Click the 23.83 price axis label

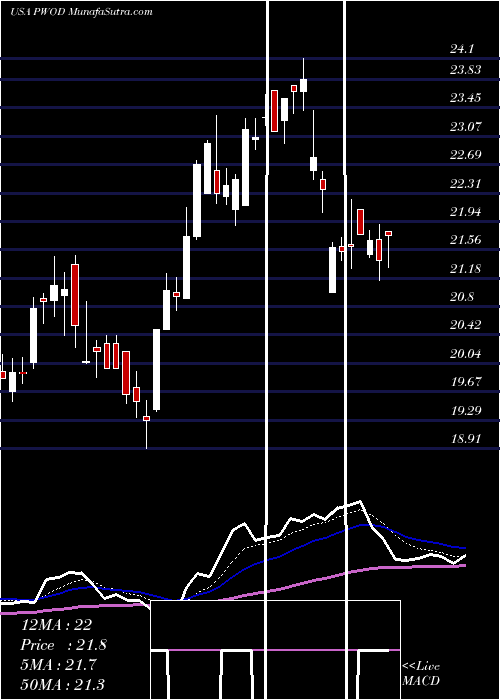click(x=466, y=69)
